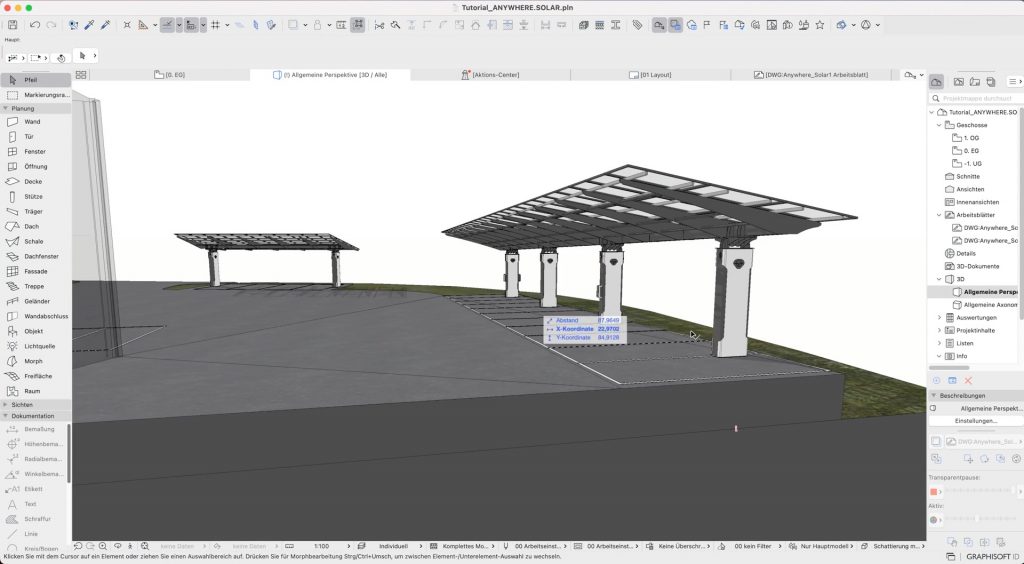Open the 1:100 scale selector
1024x564 pixels.
tap(322, 547)
